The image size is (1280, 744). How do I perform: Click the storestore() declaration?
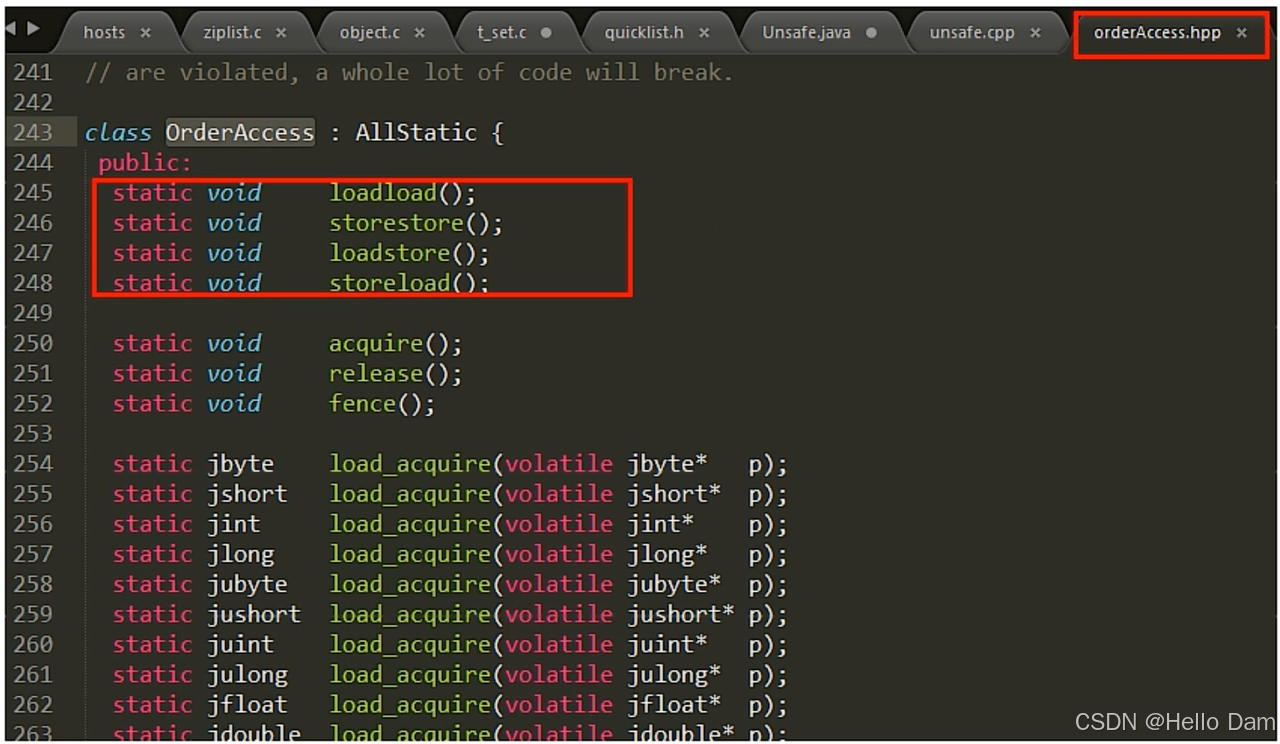[416, 222]
